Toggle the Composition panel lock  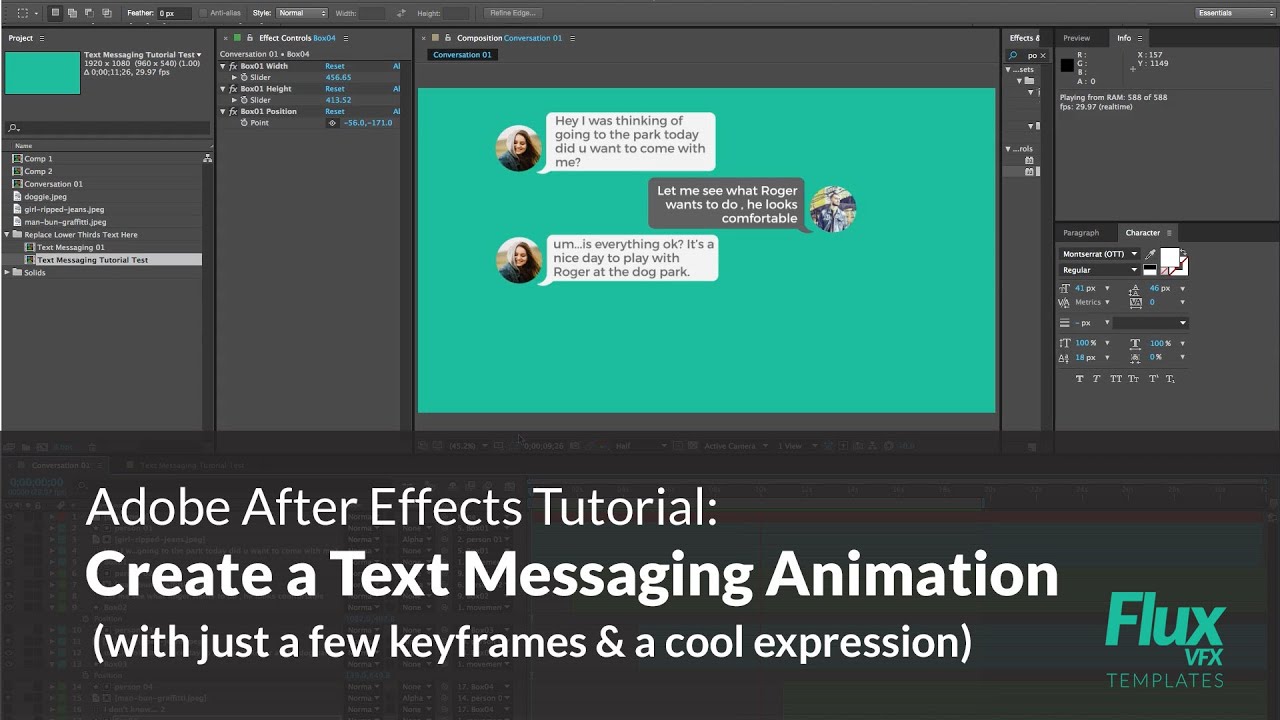tap(447, 38)
